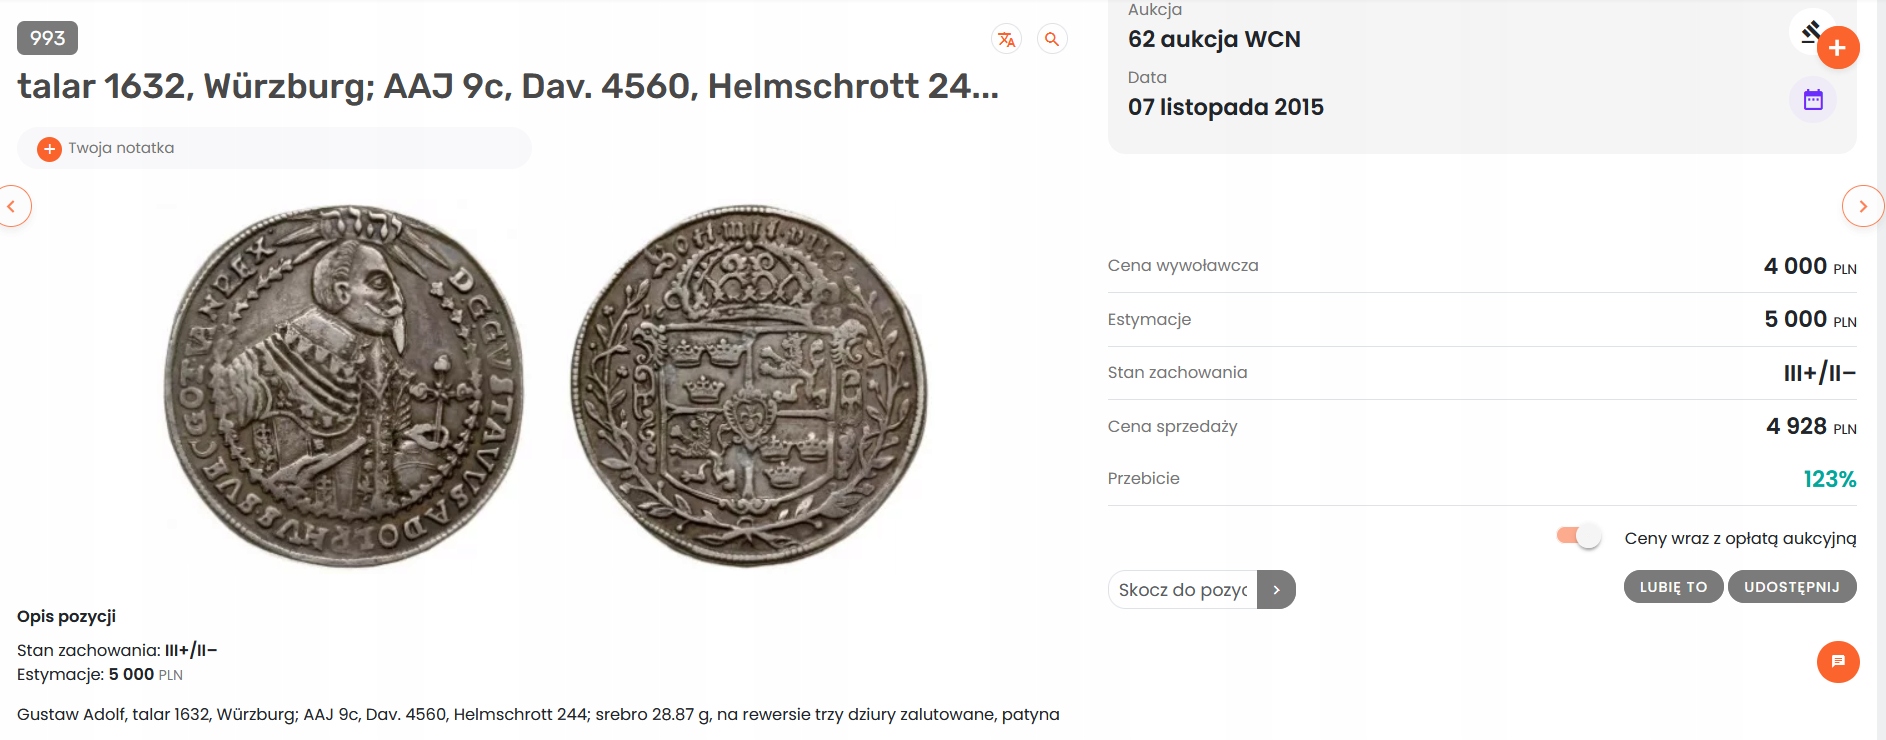Click the Twoja notatka note field

pyautogui.click(x=274, y=148)
